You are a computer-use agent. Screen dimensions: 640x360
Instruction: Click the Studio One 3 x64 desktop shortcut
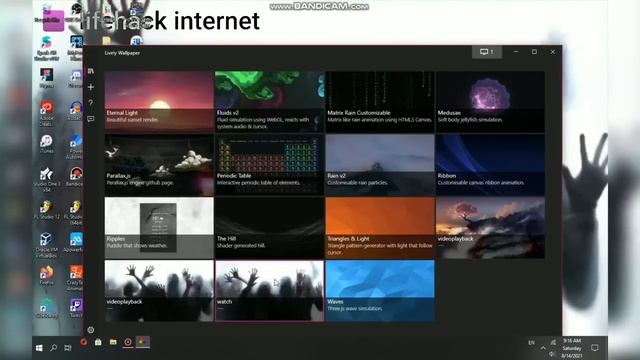click(47, 180)
